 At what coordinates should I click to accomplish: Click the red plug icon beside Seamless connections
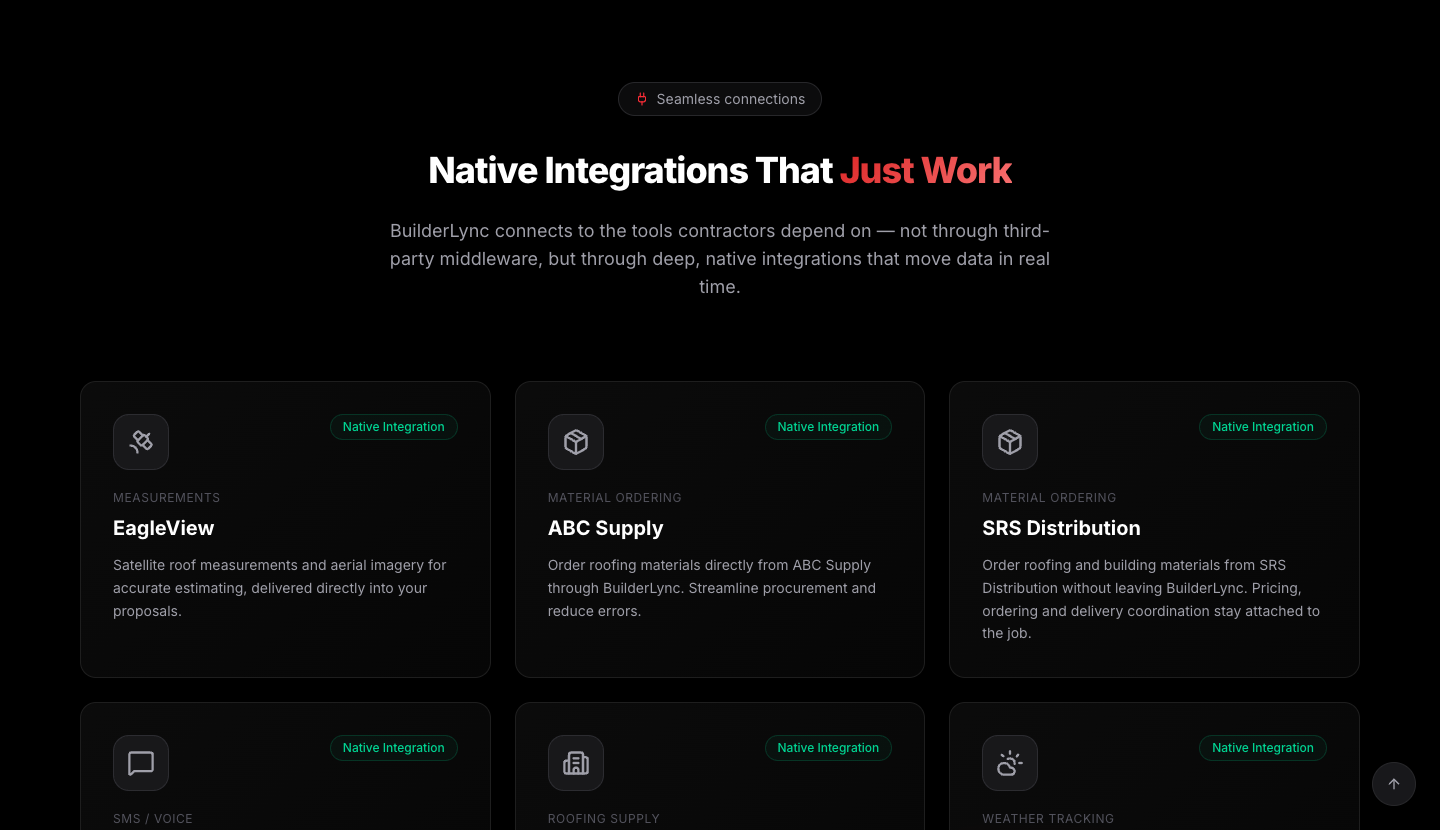pos(642,99)
